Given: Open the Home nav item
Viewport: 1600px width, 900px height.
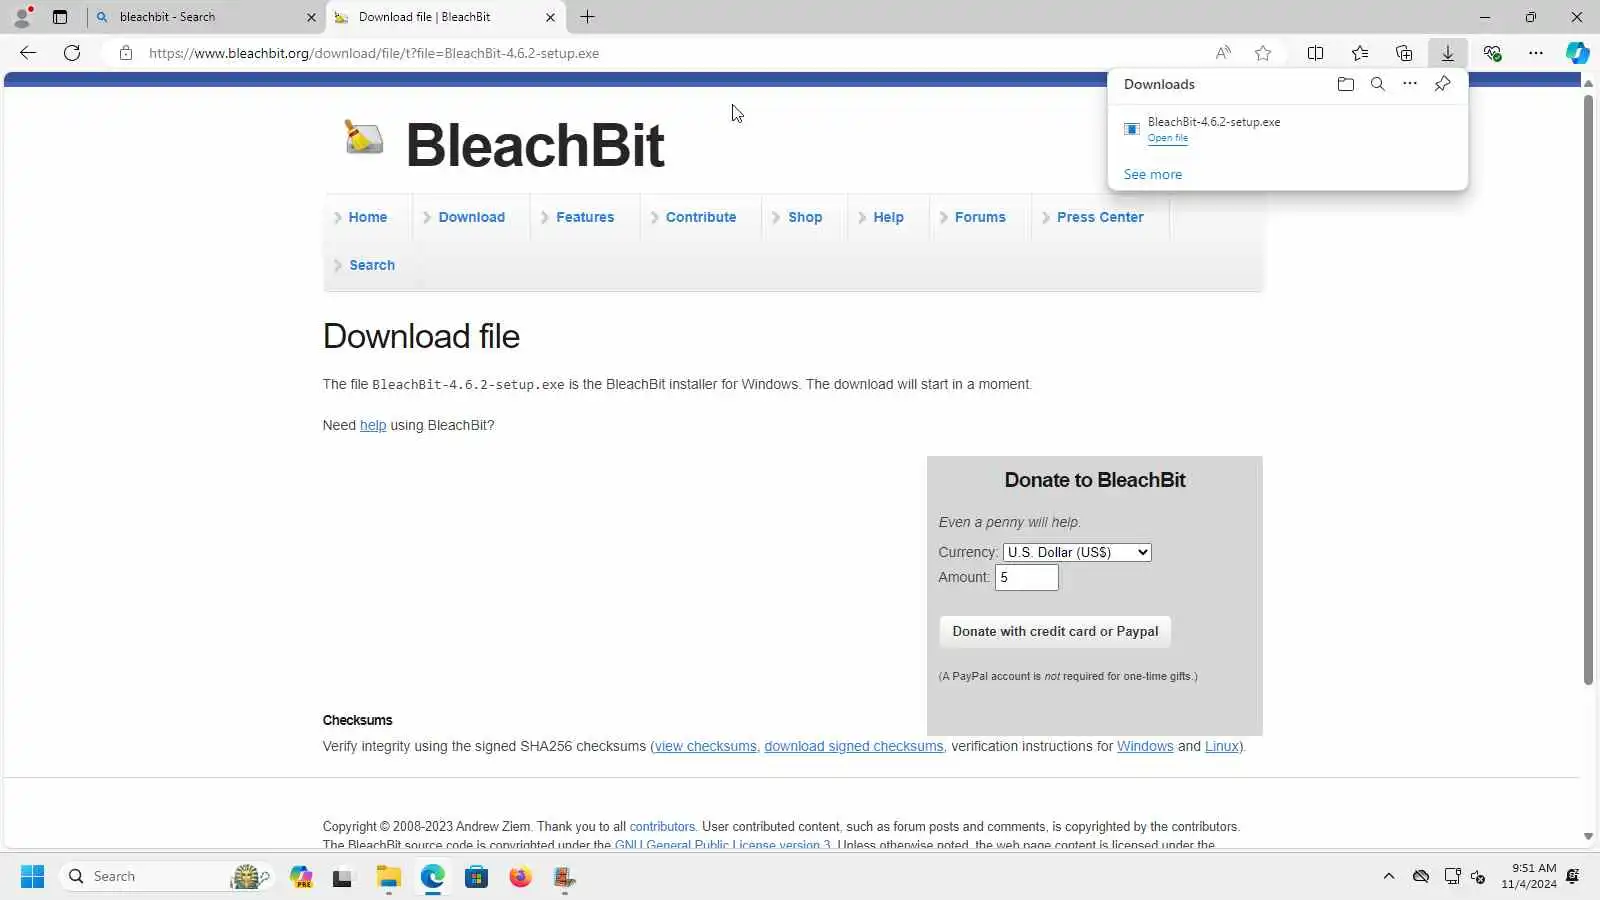Looking at the screenshot, I should (x=367, y=217).
